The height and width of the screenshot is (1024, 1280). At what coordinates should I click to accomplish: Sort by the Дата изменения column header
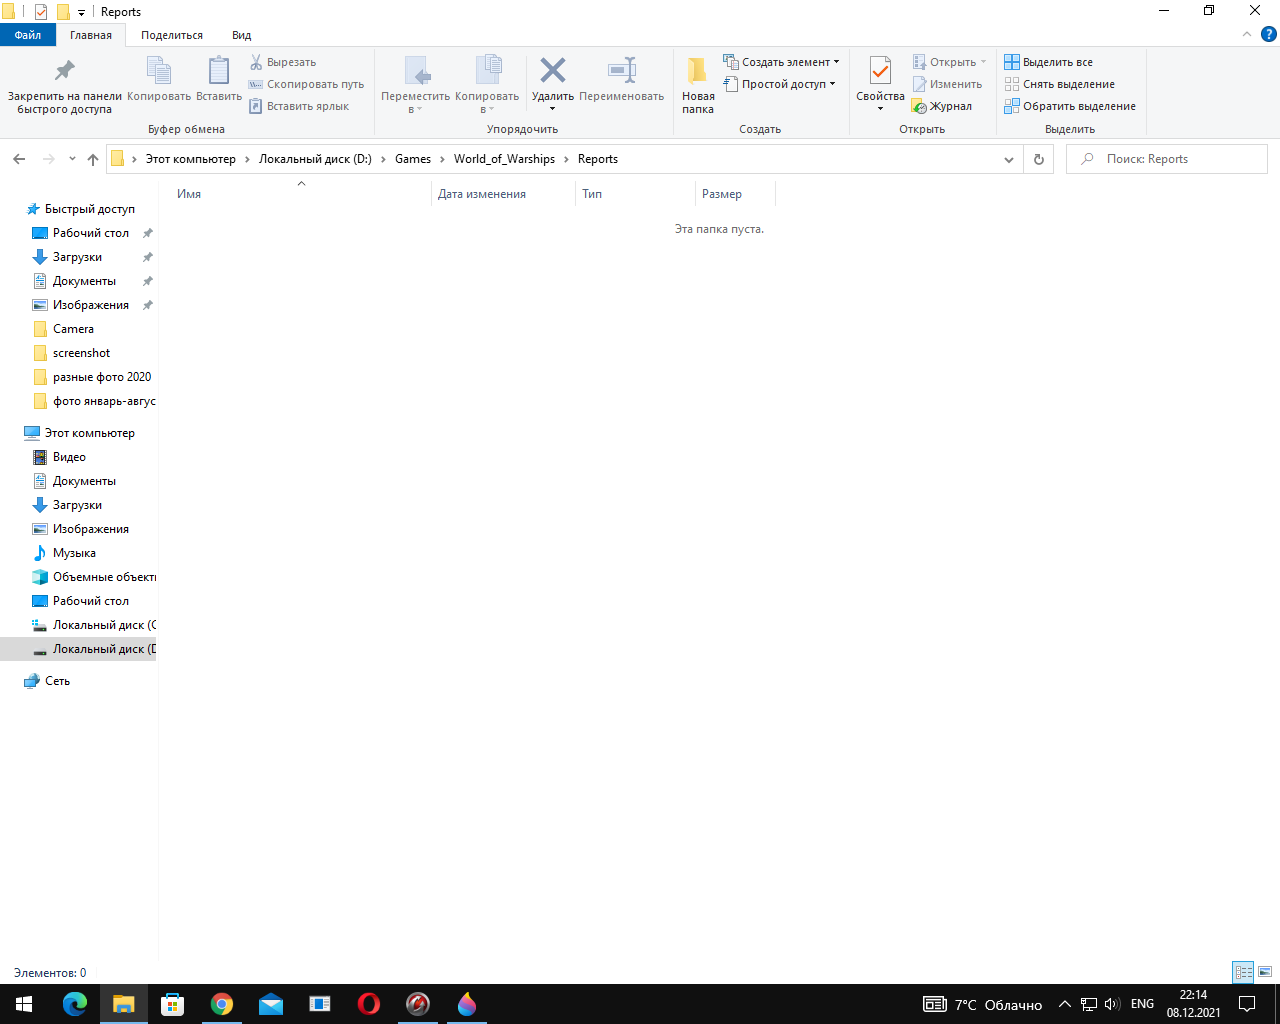coord(503,194)
